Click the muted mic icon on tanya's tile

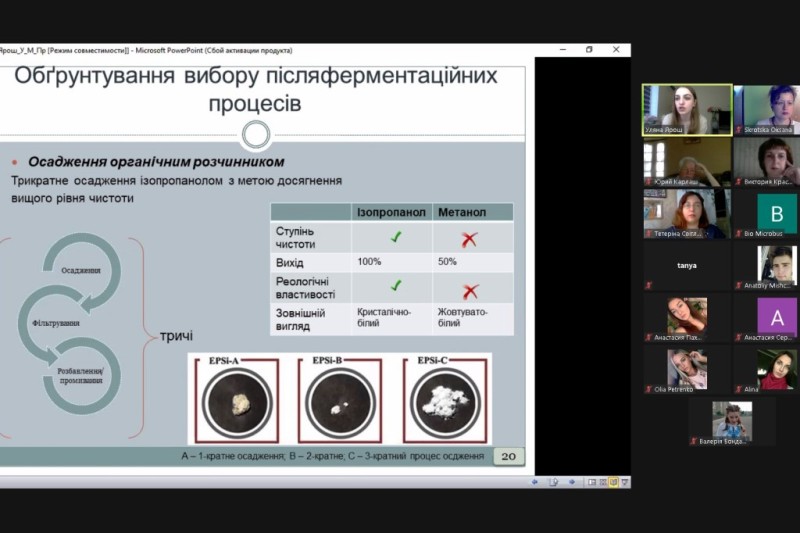click(648, 286)
